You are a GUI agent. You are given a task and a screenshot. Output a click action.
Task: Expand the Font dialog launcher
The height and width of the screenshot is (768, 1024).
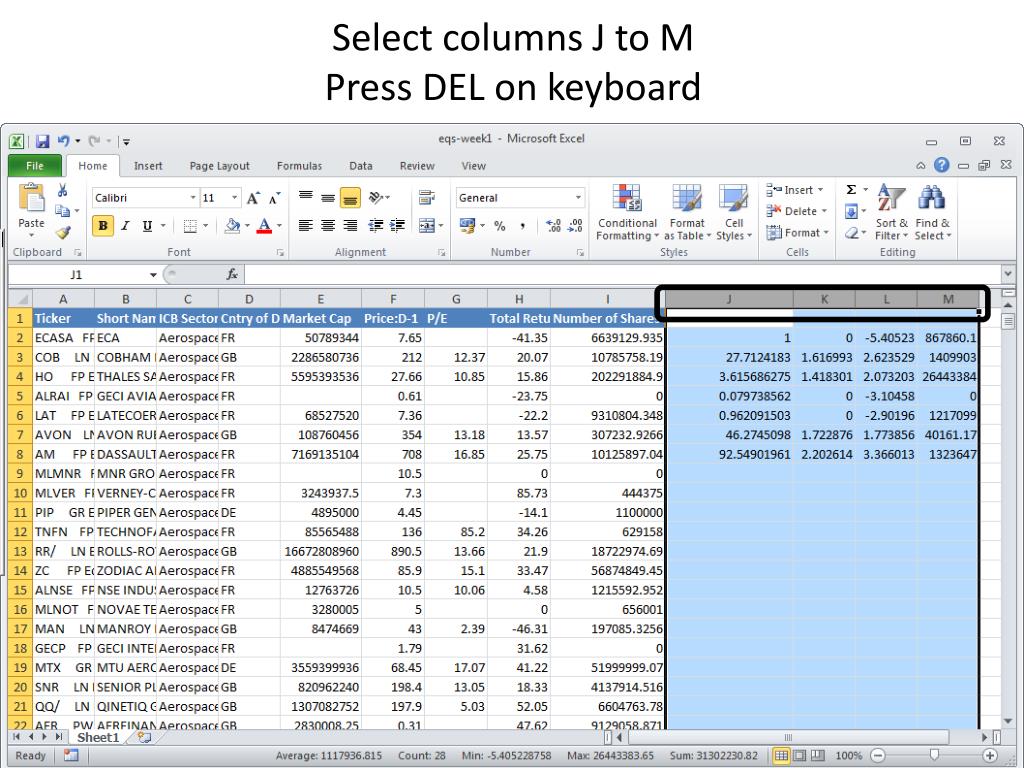point(280,253)
